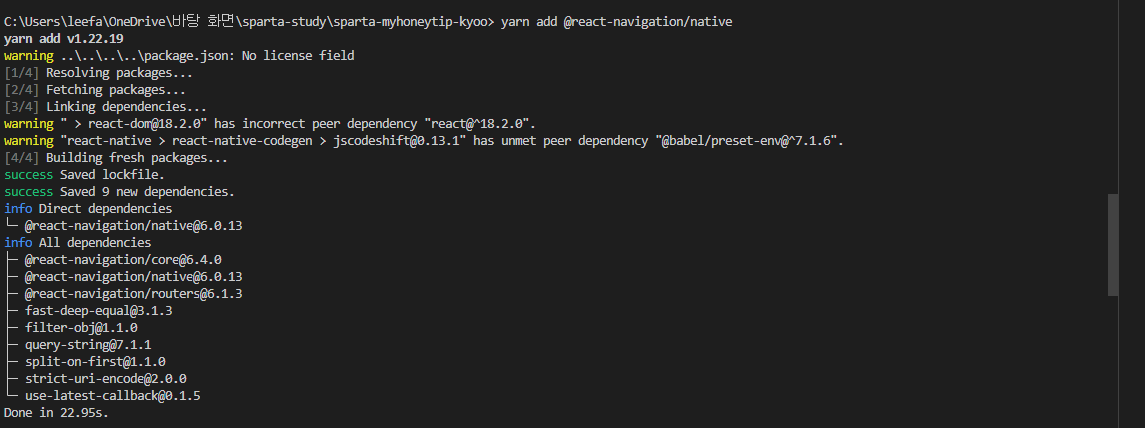This screenshot has width=1145, height=428.
Task: Click the typed 'yarn add @react-navigation/native' command
Action: [x=616, y=22]
